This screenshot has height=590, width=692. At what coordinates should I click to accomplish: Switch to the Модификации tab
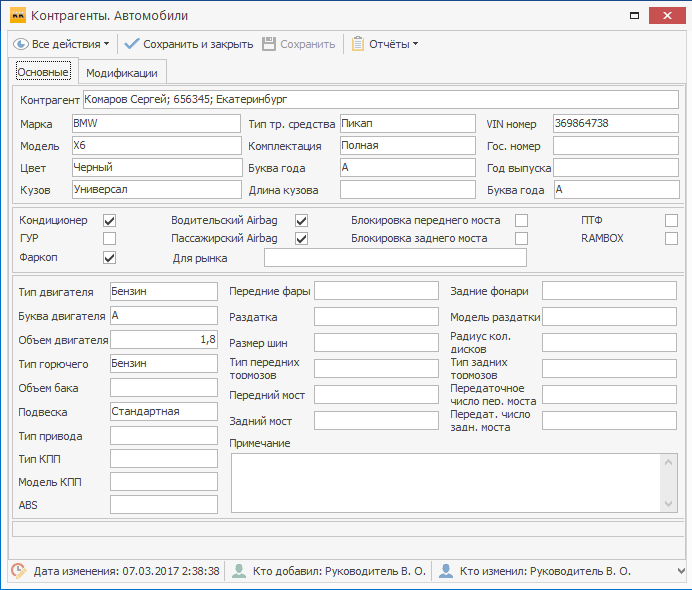122,73
